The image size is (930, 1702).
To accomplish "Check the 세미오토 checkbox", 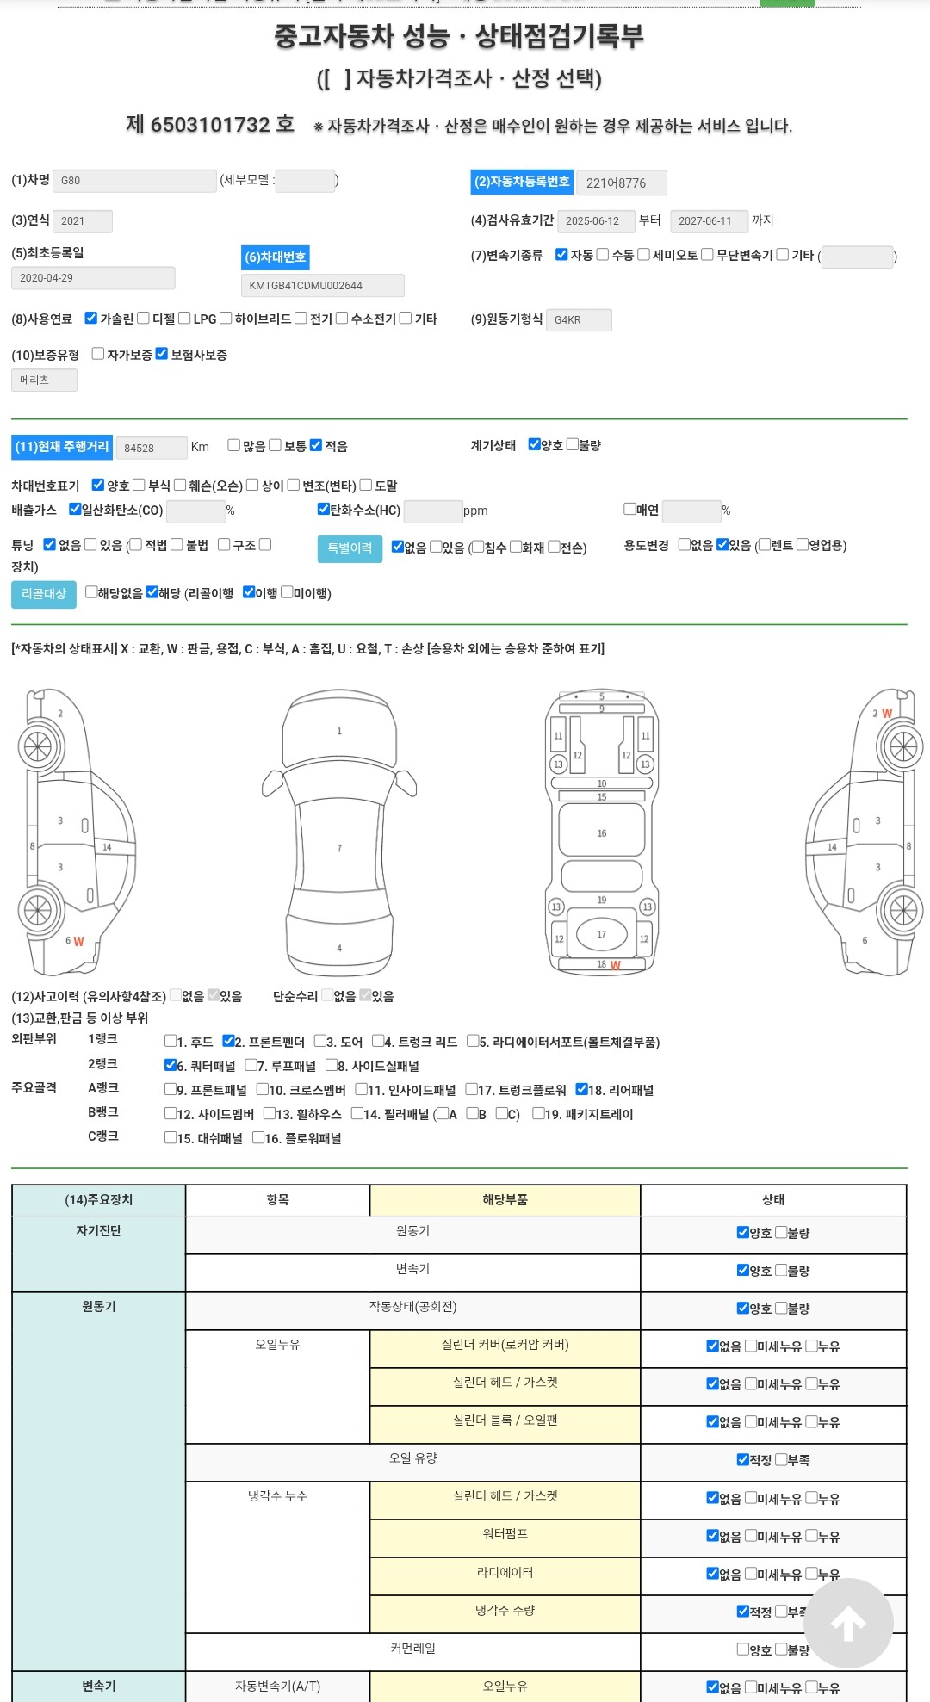I will 643,255.
